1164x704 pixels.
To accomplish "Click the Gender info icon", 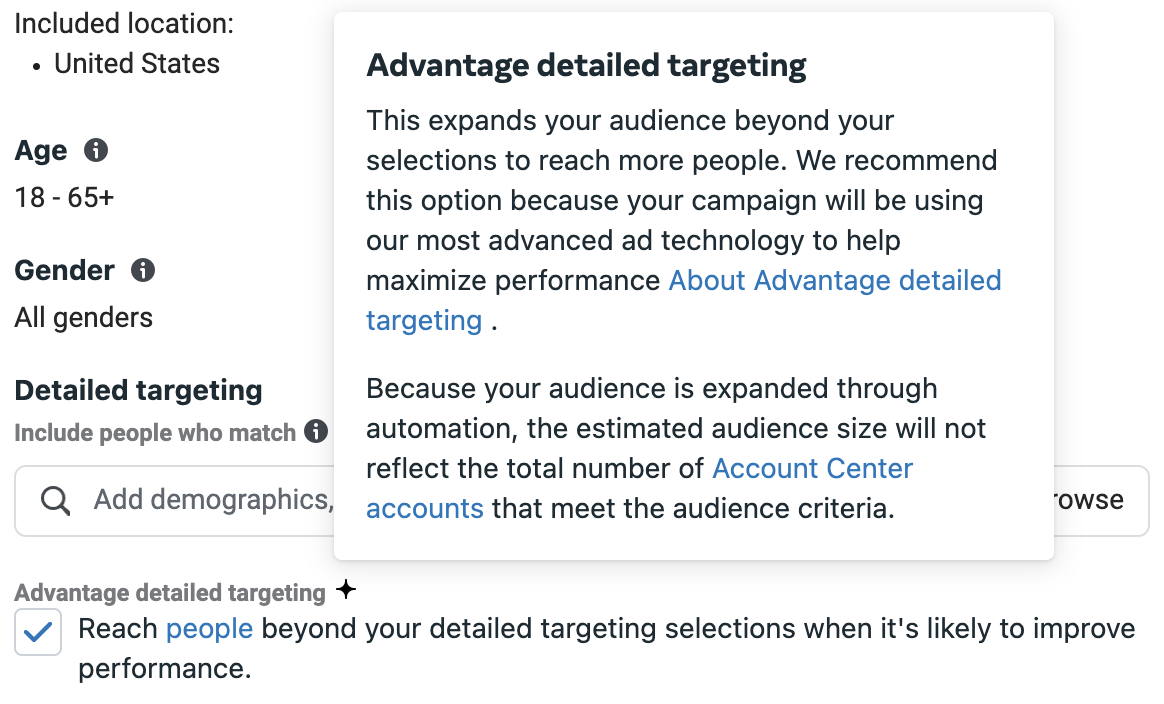I will point(143,270).
